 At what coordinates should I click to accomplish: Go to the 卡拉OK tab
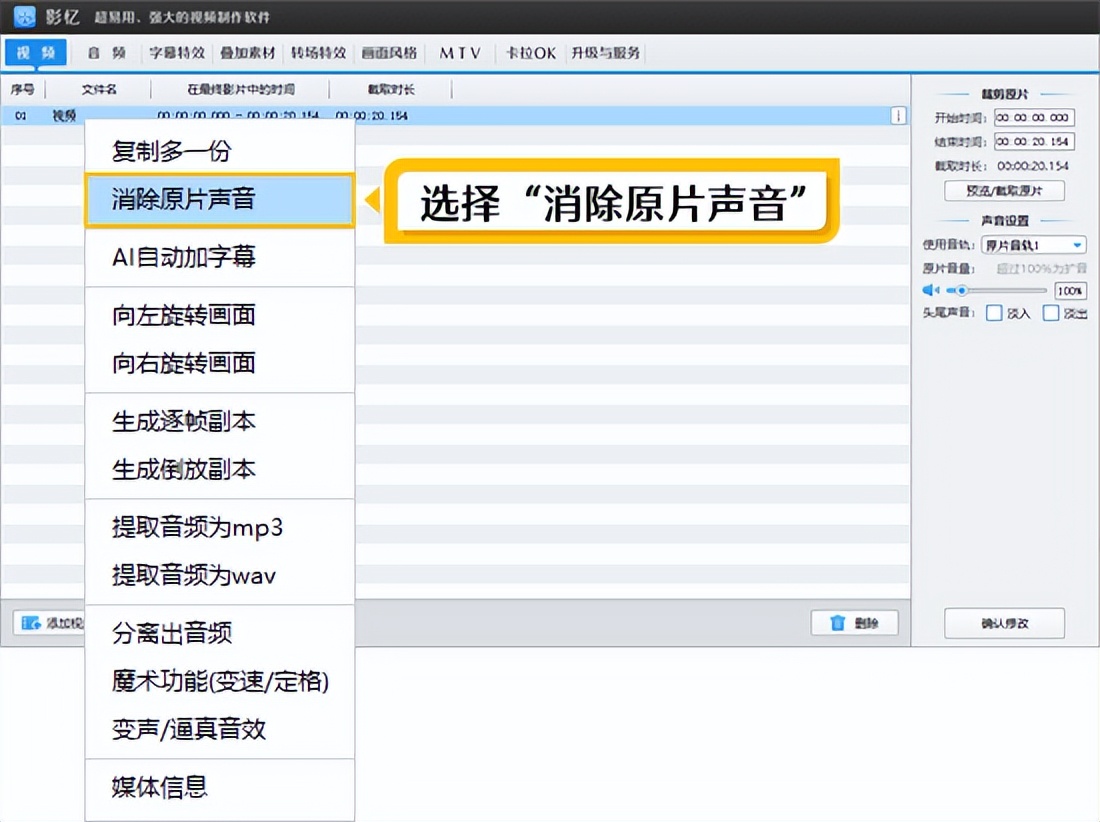coord(530,53)
